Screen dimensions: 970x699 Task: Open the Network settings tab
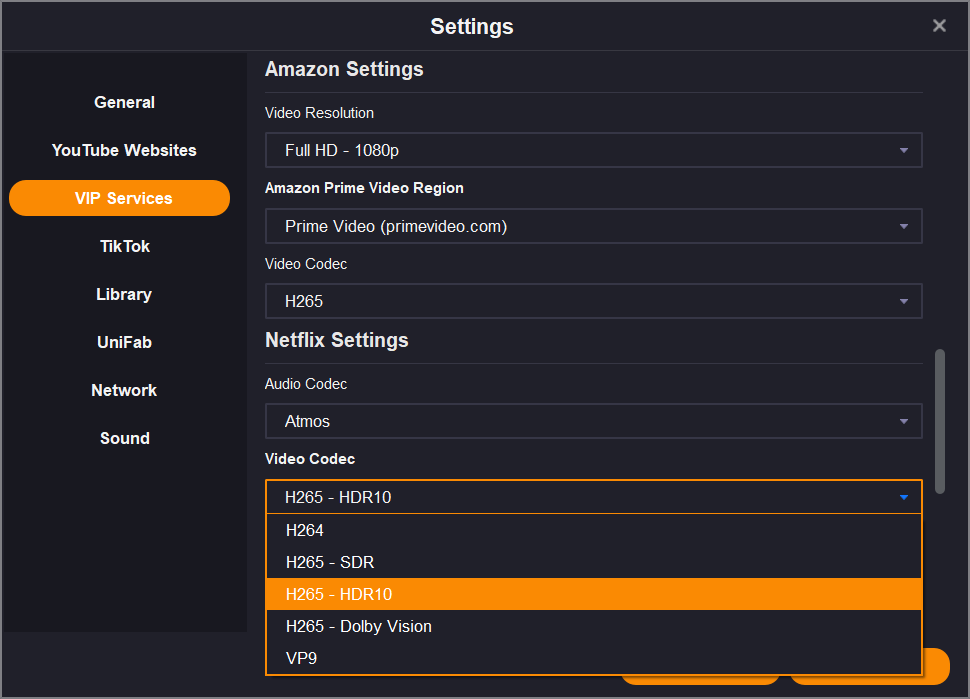click(124, 390)
